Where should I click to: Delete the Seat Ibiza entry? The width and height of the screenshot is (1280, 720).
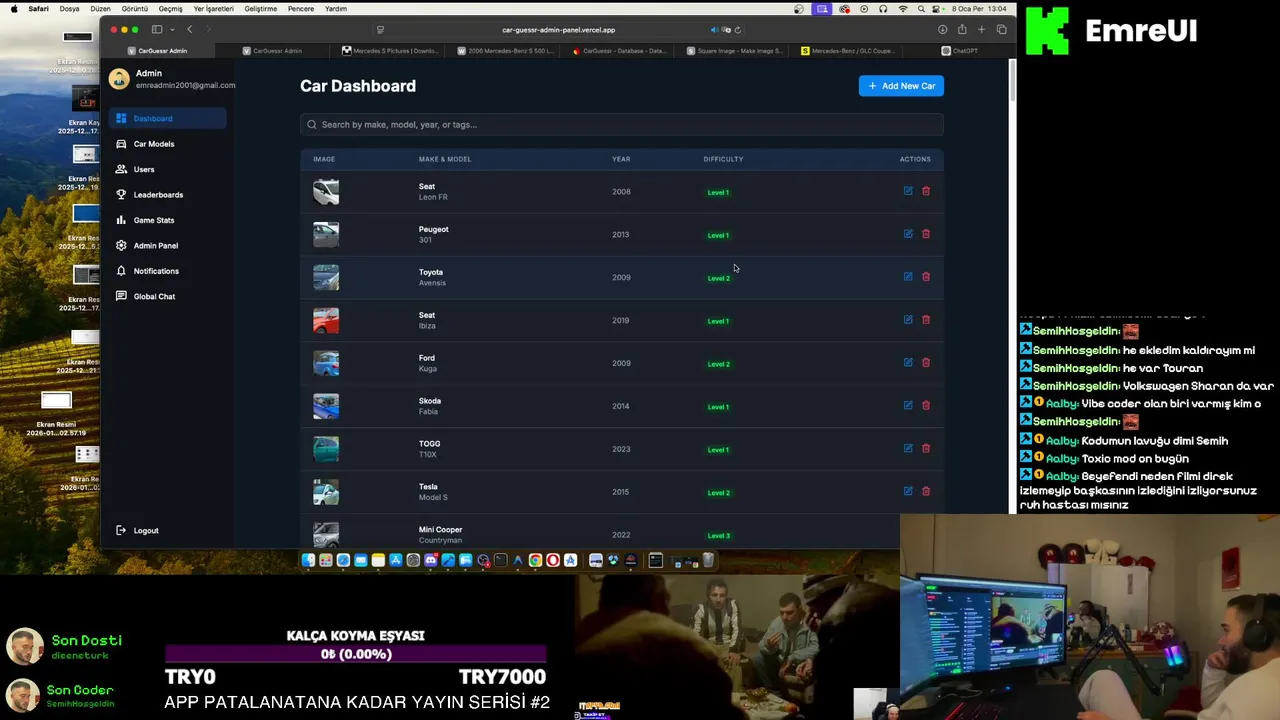[x=926, y=320]
